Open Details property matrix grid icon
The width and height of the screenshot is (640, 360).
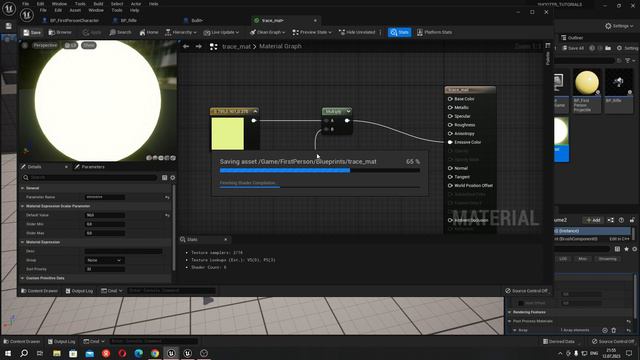tap(164, 178)
